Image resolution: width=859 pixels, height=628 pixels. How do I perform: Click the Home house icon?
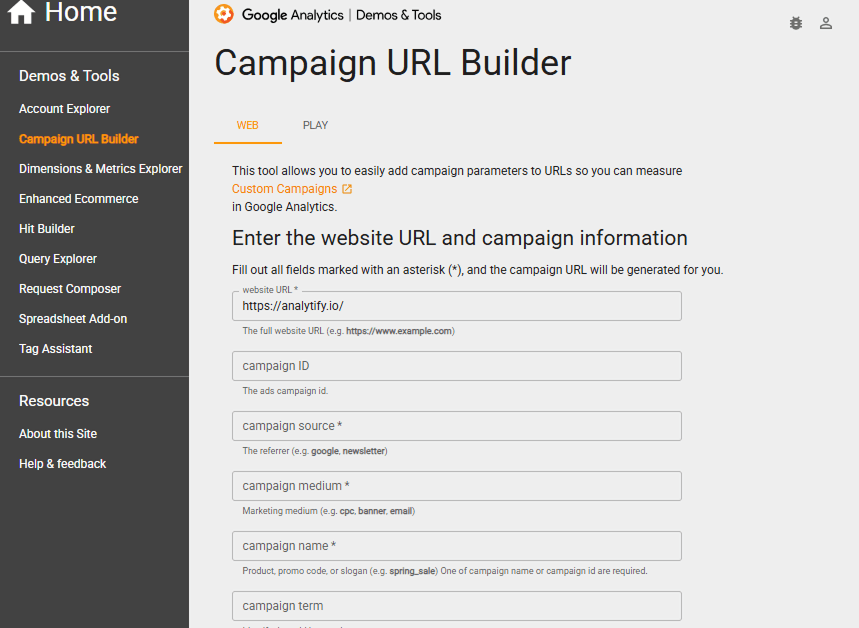tap(21, 12)
